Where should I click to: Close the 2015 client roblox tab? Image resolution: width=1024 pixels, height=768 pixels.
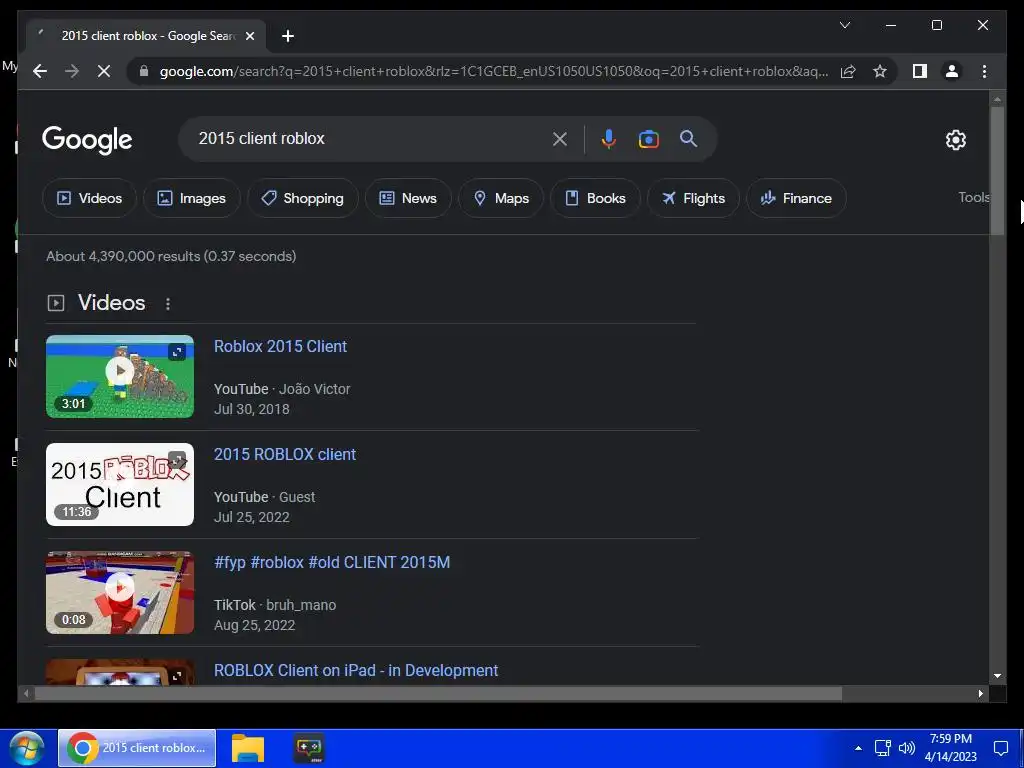click(x=249, y=36)
